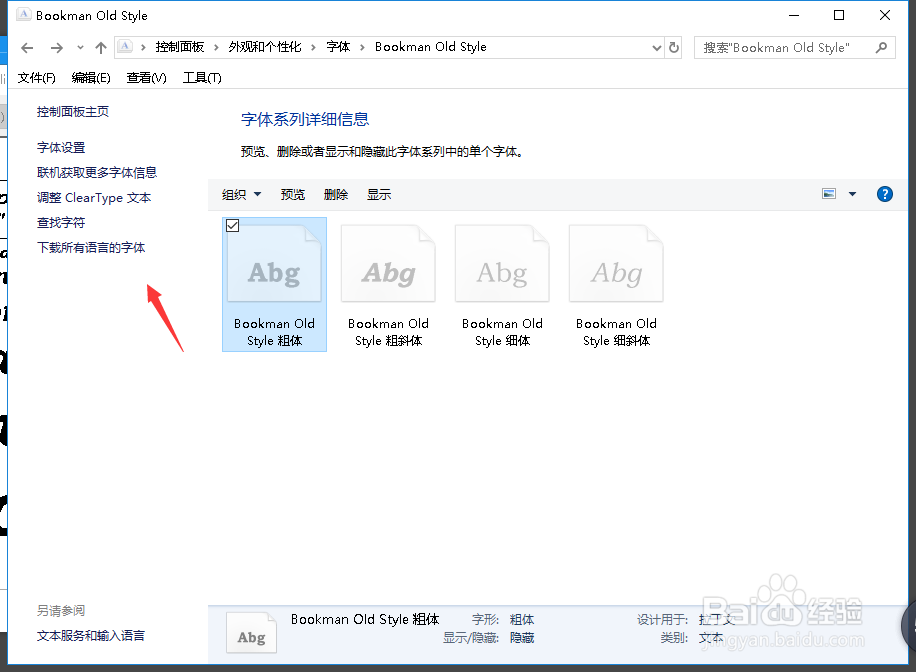Uncheck the Bookman Old Style 粗体 checkbox
The height and width of the screenshot is (672, 916).
tap(233, 226)
